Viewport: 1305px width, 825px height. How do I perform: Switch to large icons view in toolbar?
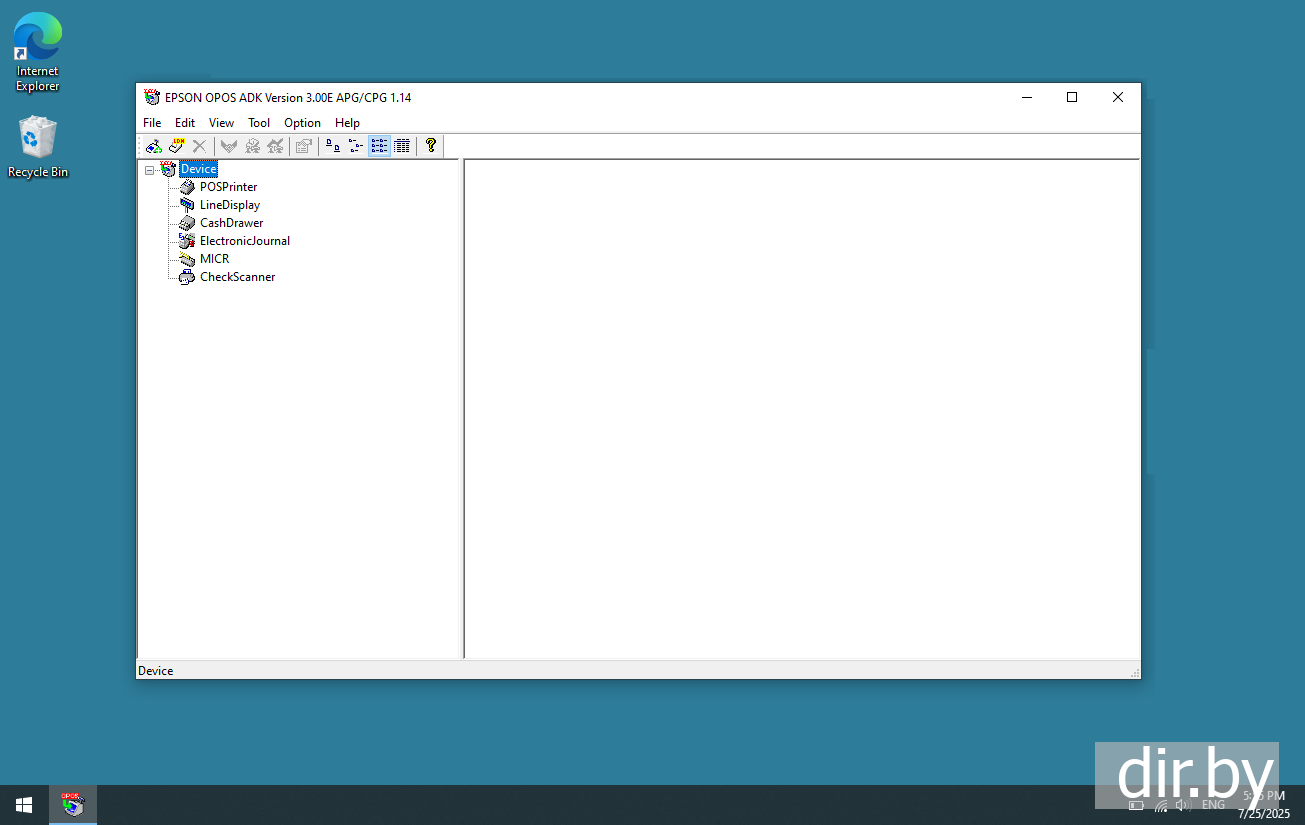pos(333,146)
